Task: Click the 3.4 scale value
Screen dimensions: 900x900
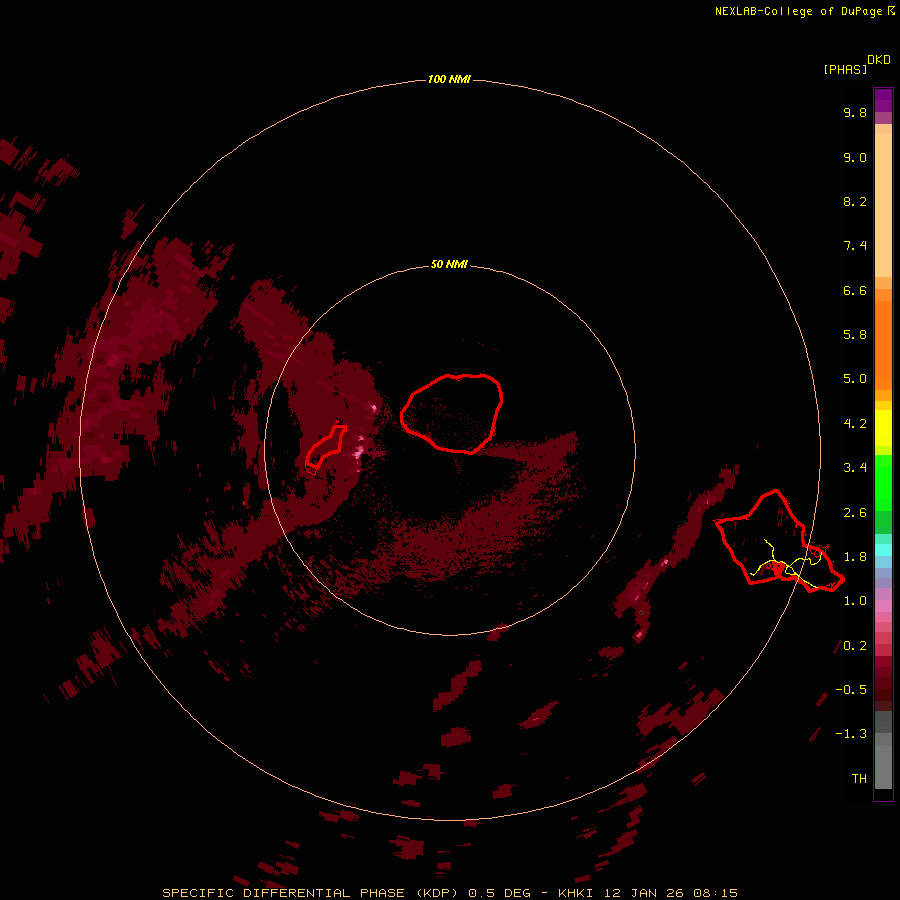Action: coord(855,468)
